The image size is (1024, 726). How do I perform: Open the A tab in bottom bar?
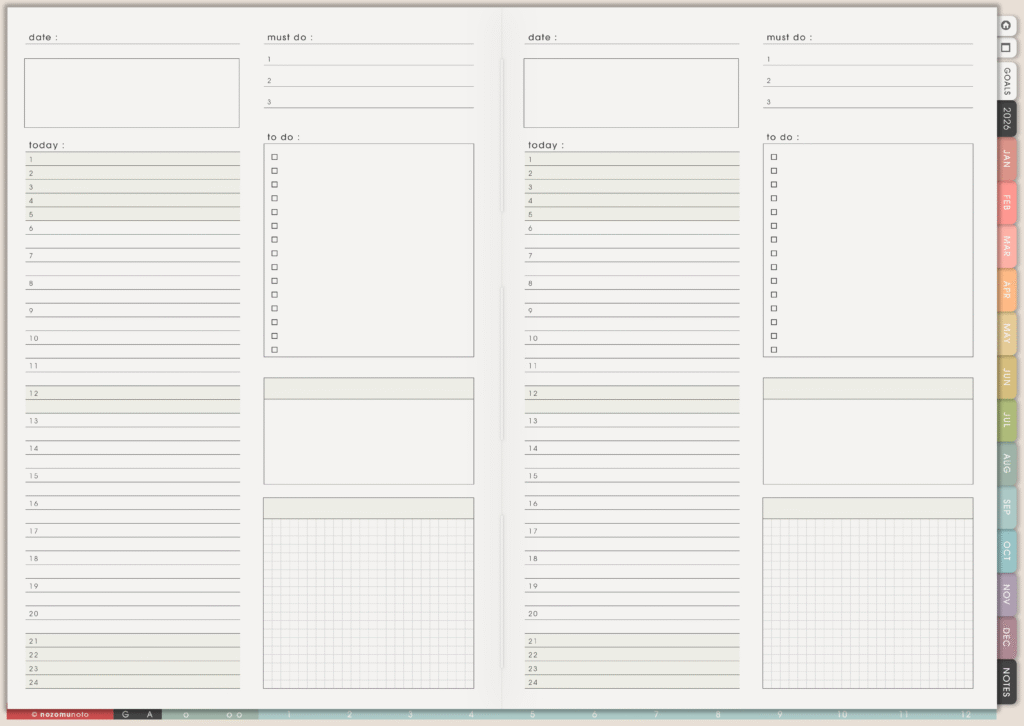[x=149, y=715]
